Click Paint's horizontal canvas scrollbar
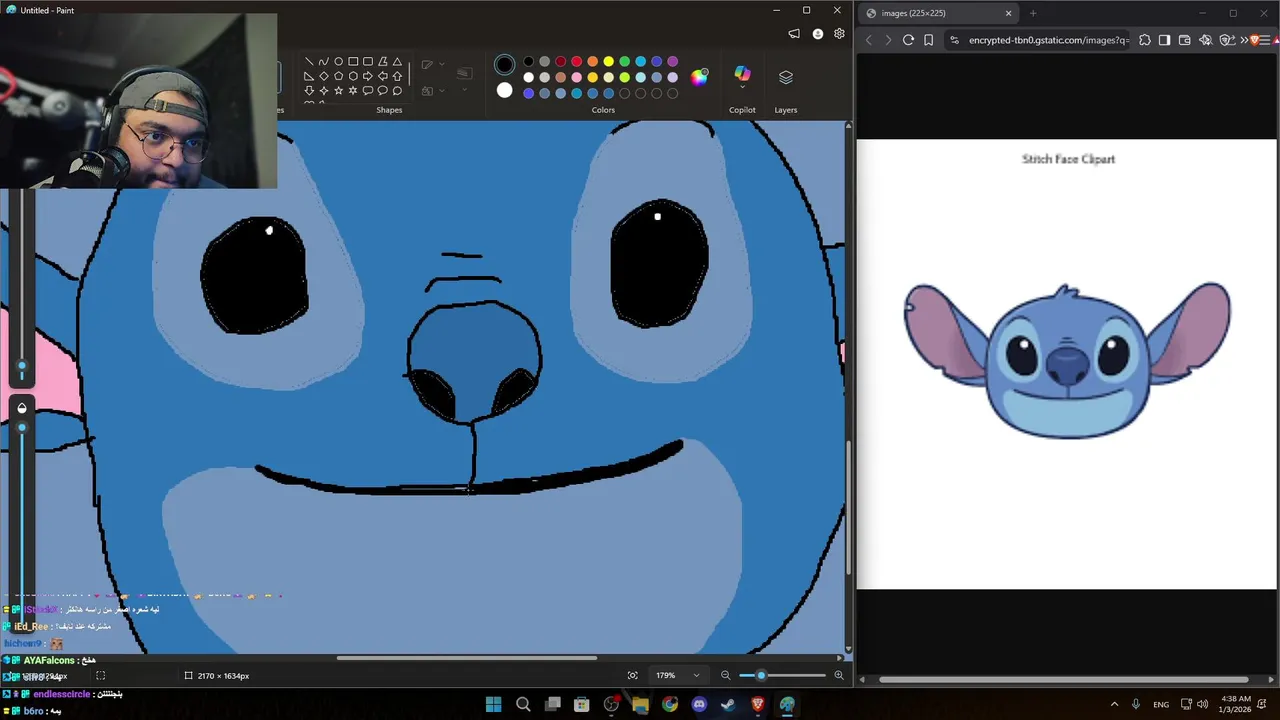 (467, 658)
